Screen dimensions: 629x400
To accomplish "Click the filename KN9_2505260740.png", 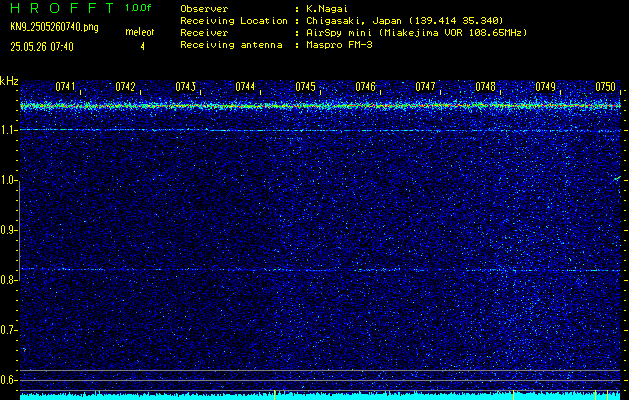I will pos(54,27).
